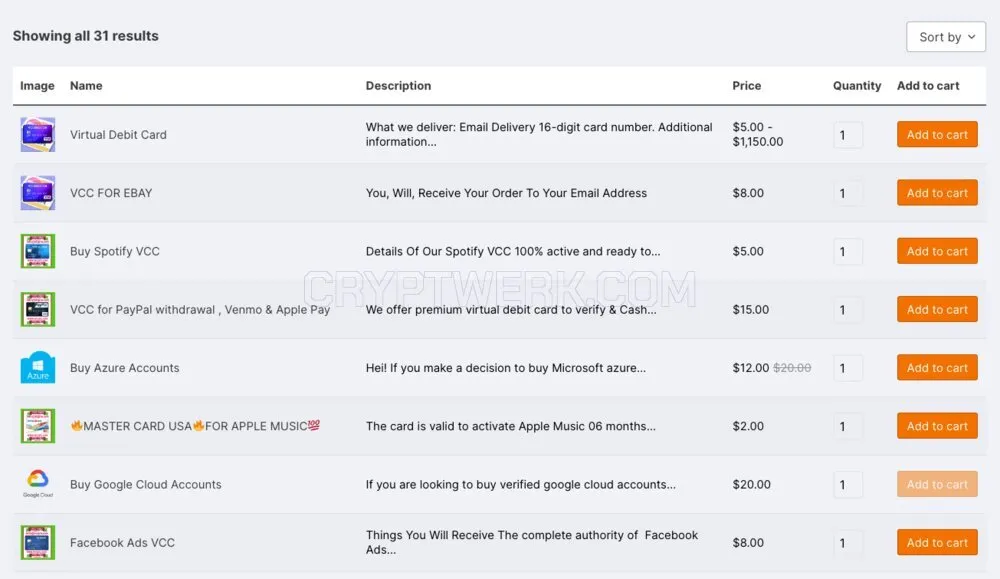Click the $15.00 price of PayPal VCC

pyautogui.click(x=751, y=309)
